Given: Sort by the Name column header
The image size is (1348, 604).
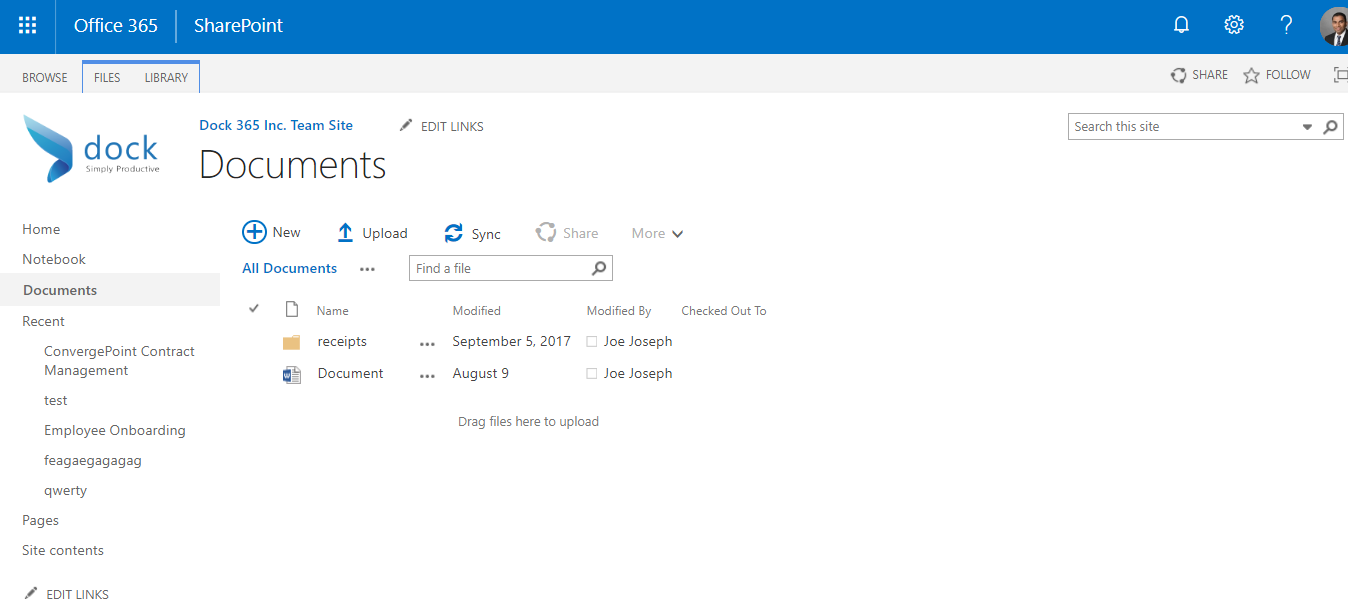Looking at the screenshot, I should 333,311.
